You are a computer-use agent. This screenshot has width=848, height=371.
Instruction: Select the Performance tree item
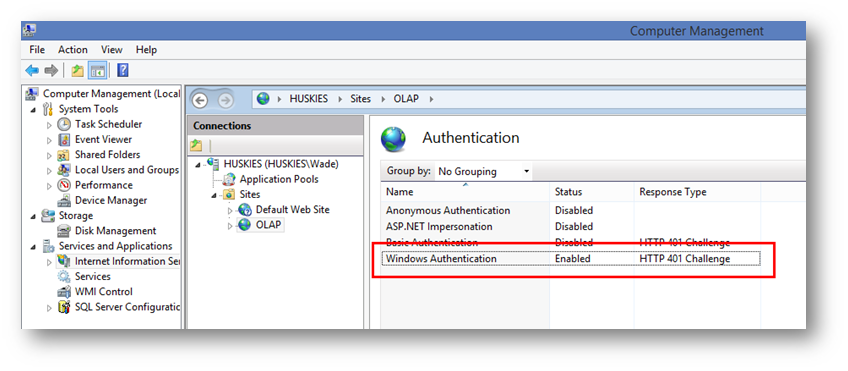[104, 185]
